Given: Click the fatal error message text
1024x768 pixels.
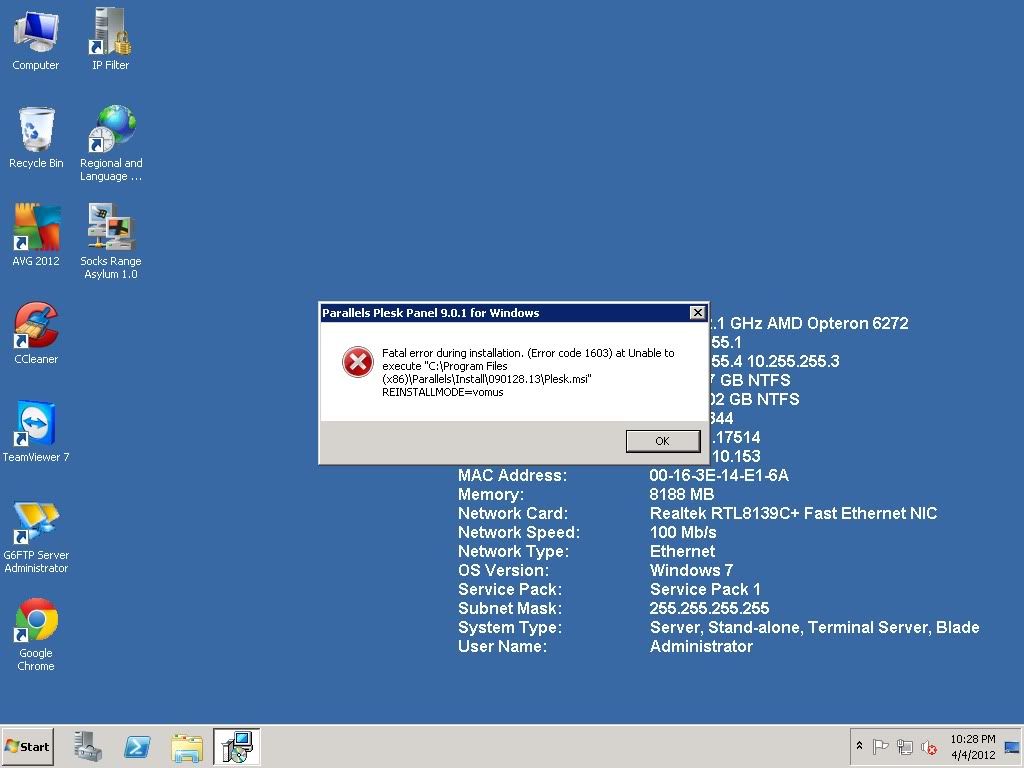Looking at the screenshot, I should tap(528, 372).
